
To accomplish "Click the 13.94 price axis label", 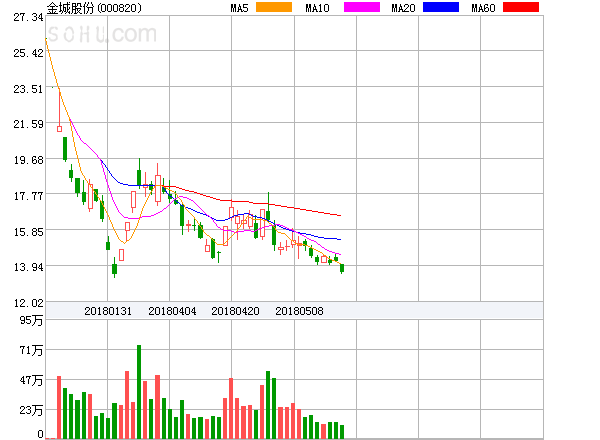I will coord(28,267).
